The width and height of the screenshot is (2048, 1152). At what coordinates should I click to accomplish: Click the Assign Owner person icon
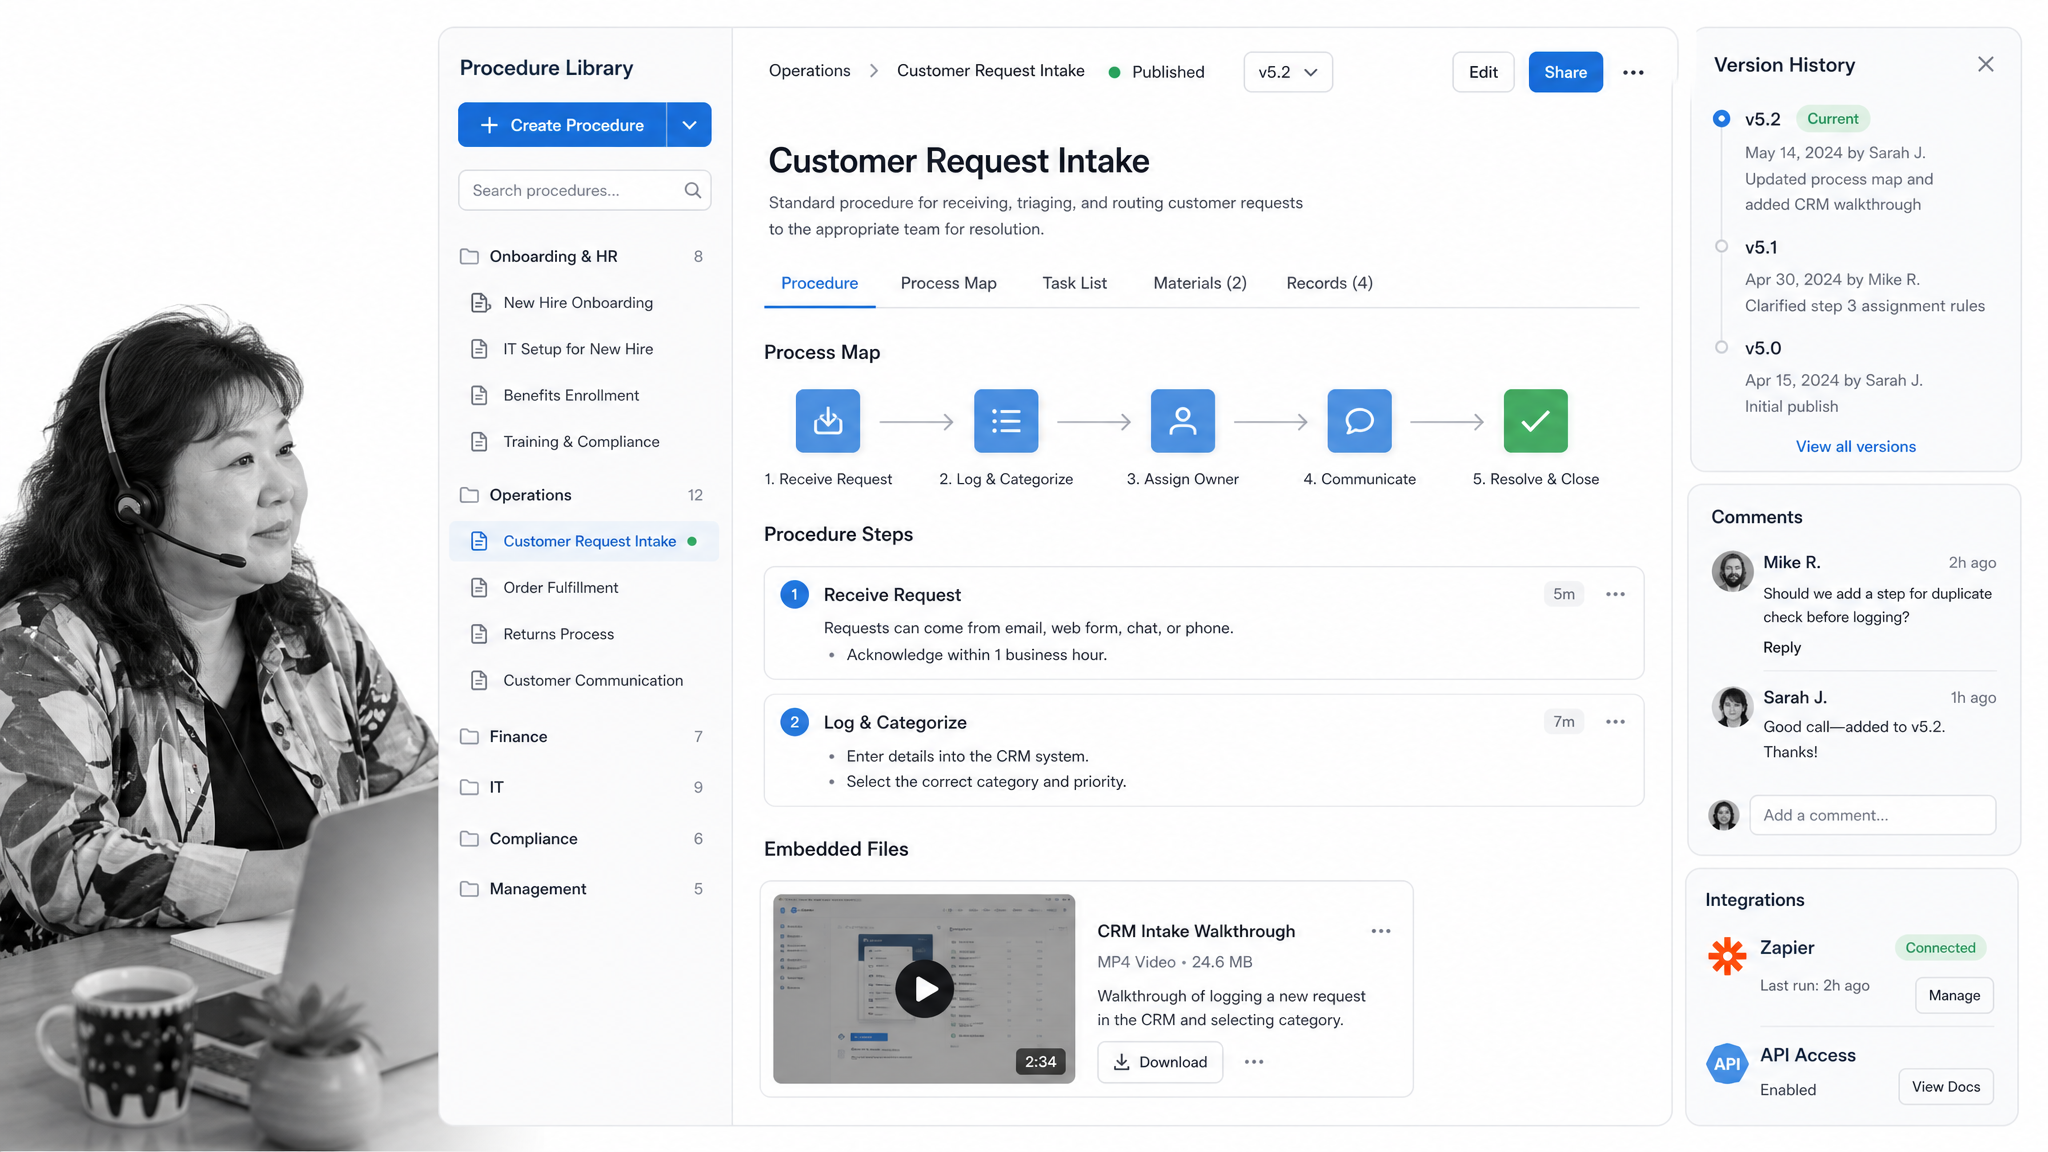pos(1182,421)
